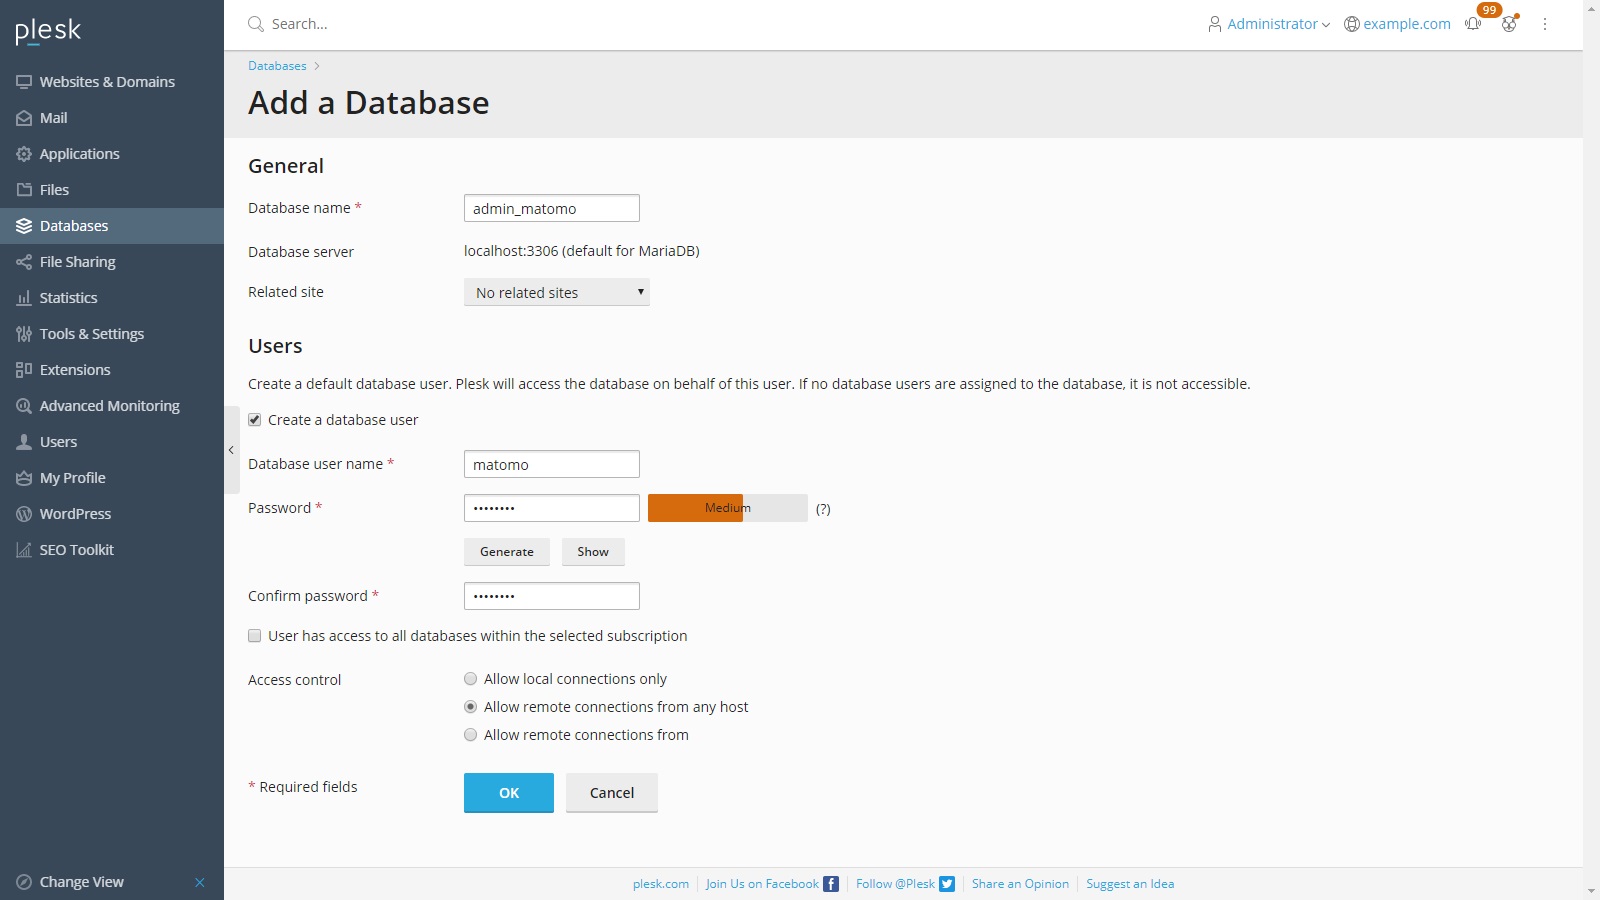Open the Related site dropdown

556,293
